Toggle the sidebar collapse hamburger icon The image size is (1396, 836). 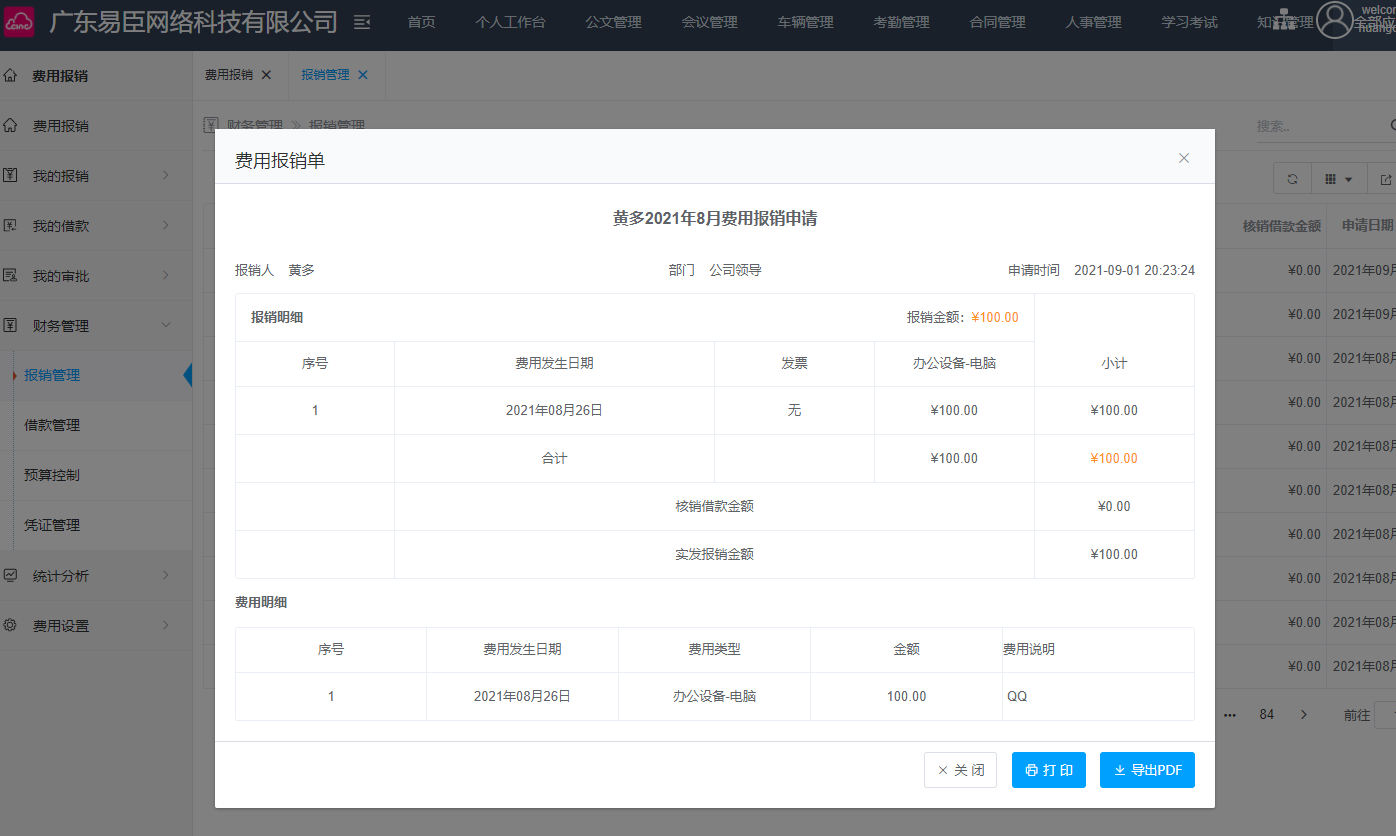[x=362, y=22]
